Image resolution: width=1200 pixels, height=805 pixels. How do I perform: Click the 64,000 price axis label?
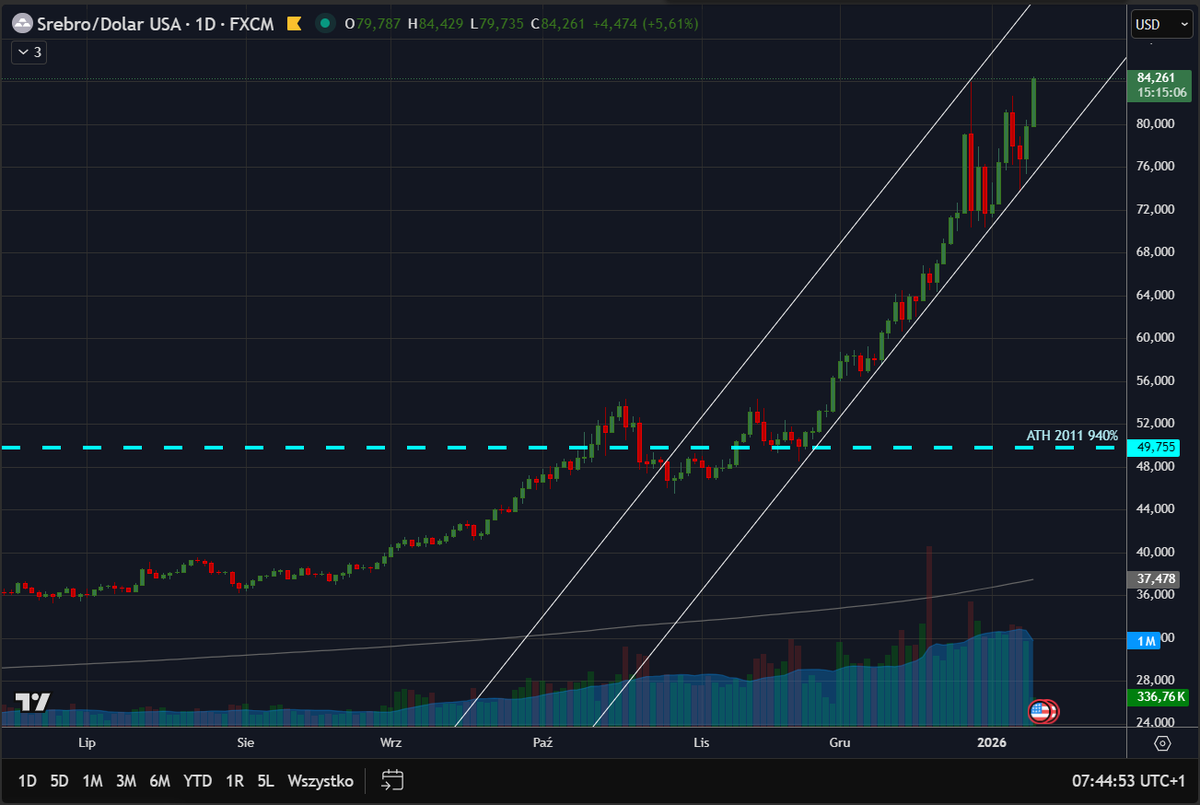click(x=1153, y=294)
